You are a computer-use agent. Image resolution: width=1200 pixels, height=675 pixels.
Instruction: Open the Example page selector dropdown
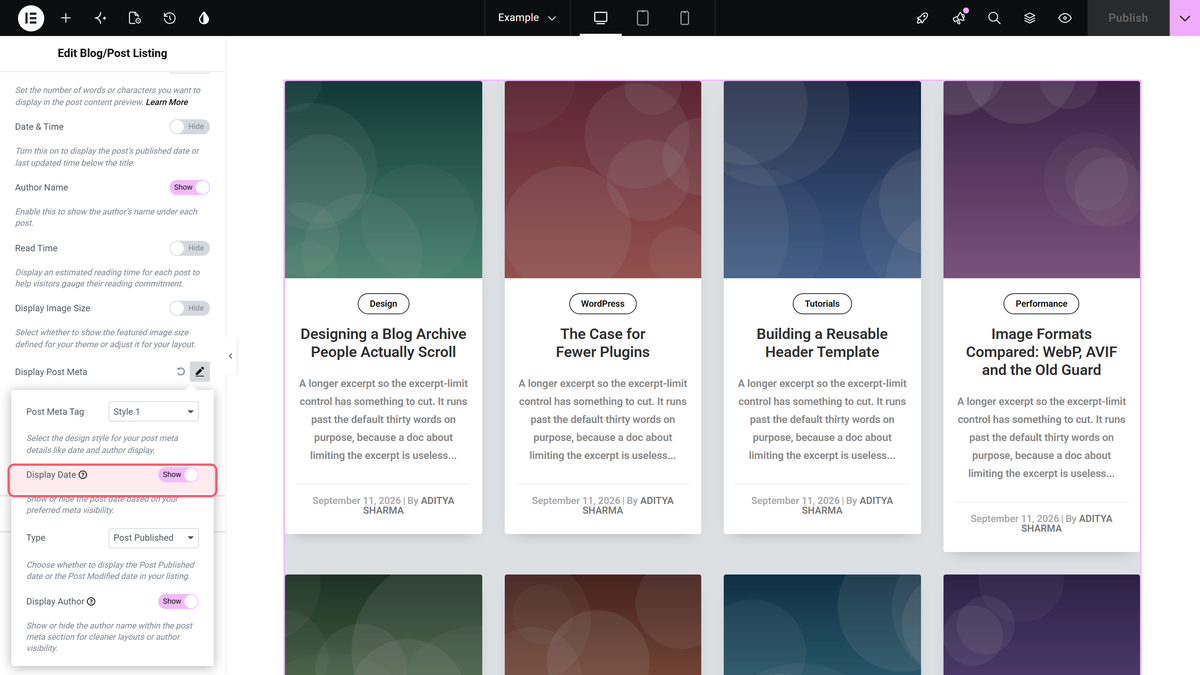point(527,18)
